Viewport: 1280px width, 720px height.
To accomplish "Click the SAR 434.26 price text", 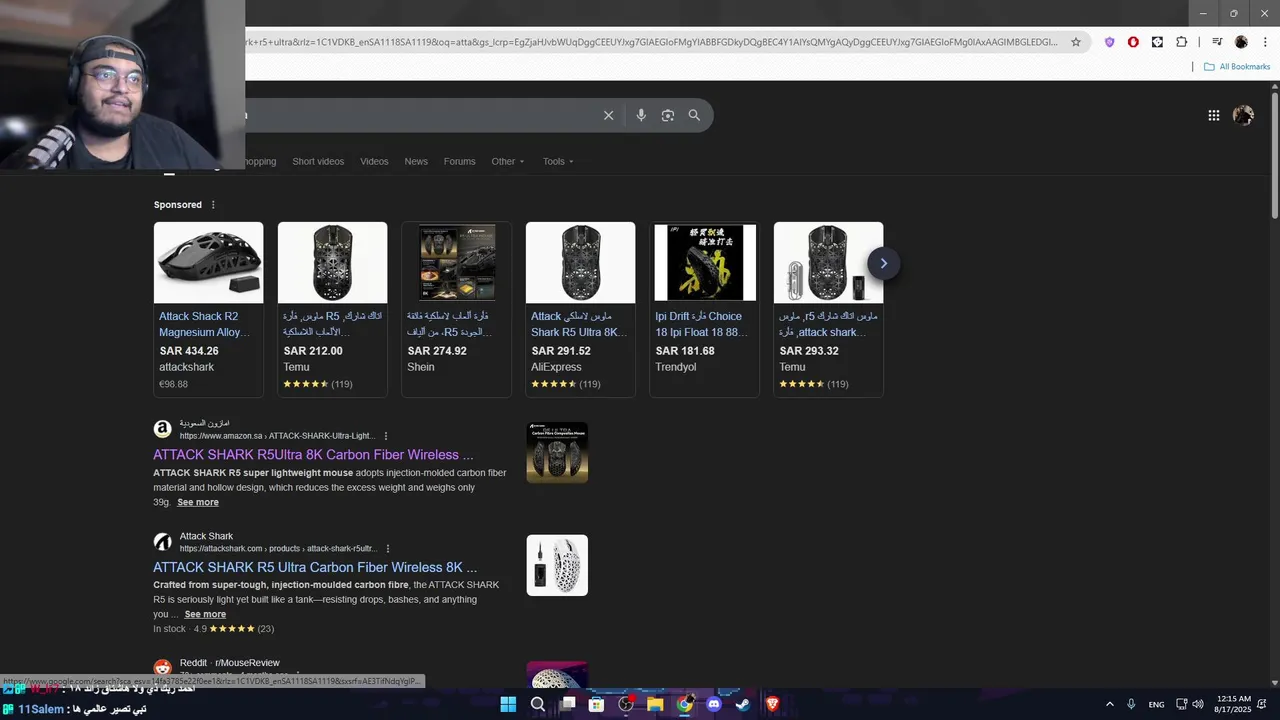I will click(189, 351).
